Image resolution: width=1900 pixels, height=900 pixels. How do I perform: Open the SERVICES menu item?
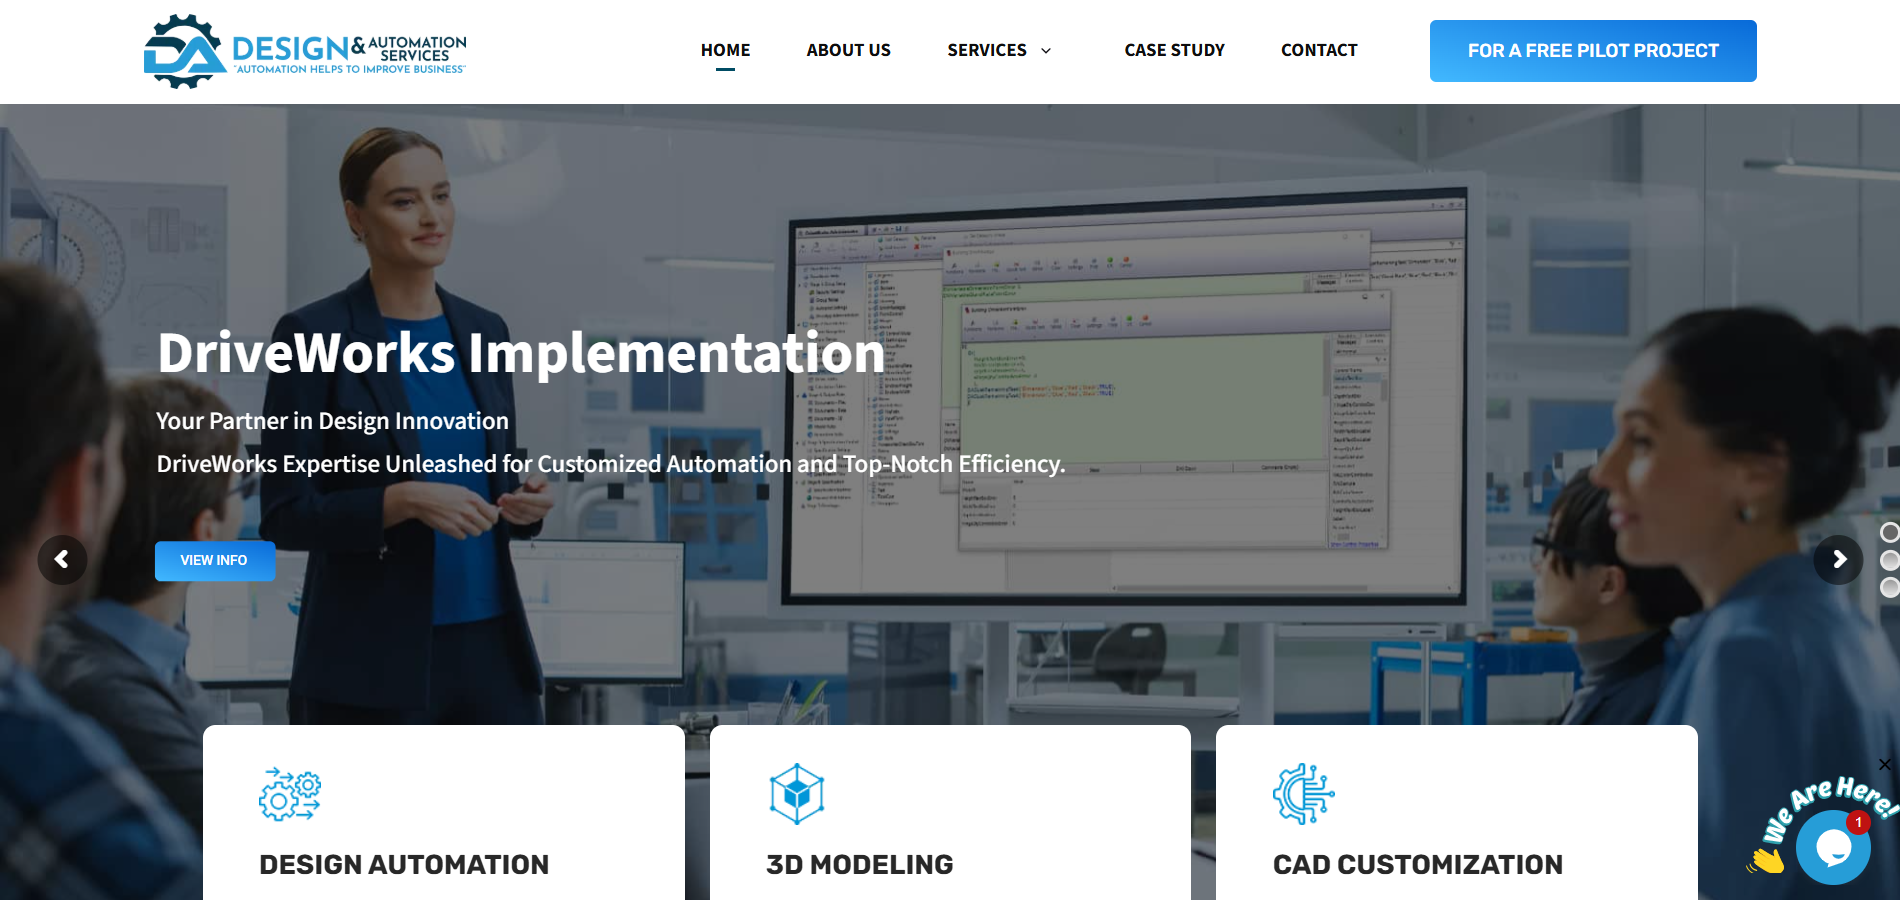point(987,50)
